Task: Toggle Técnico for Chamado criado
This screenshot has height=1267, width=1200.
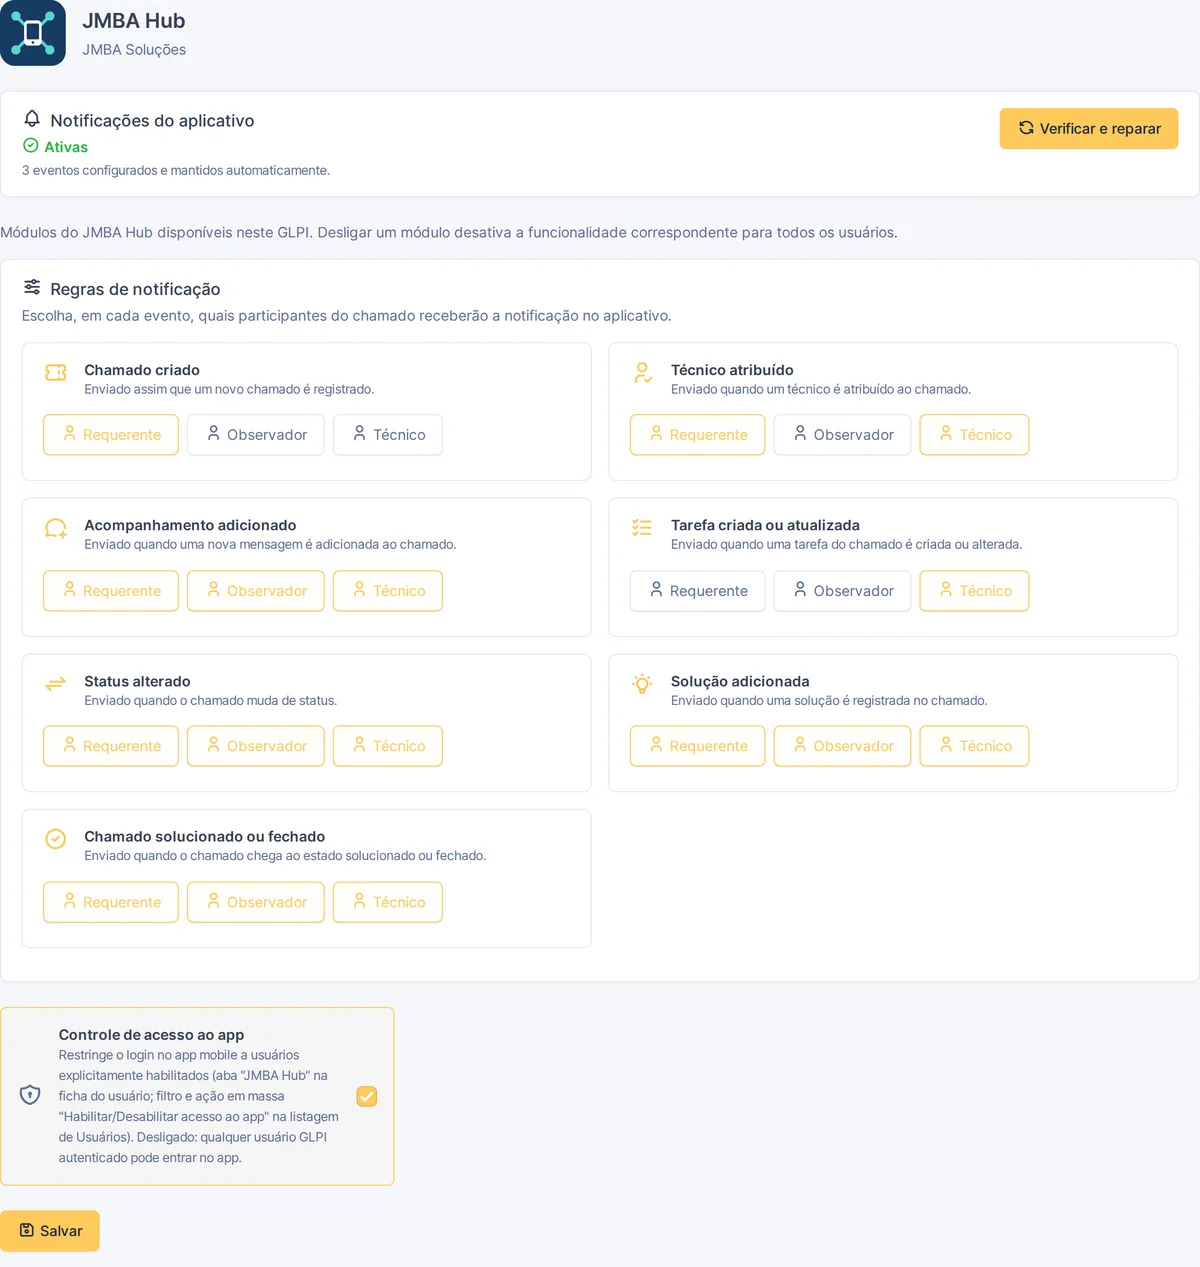Action: (x=388, y=435)
